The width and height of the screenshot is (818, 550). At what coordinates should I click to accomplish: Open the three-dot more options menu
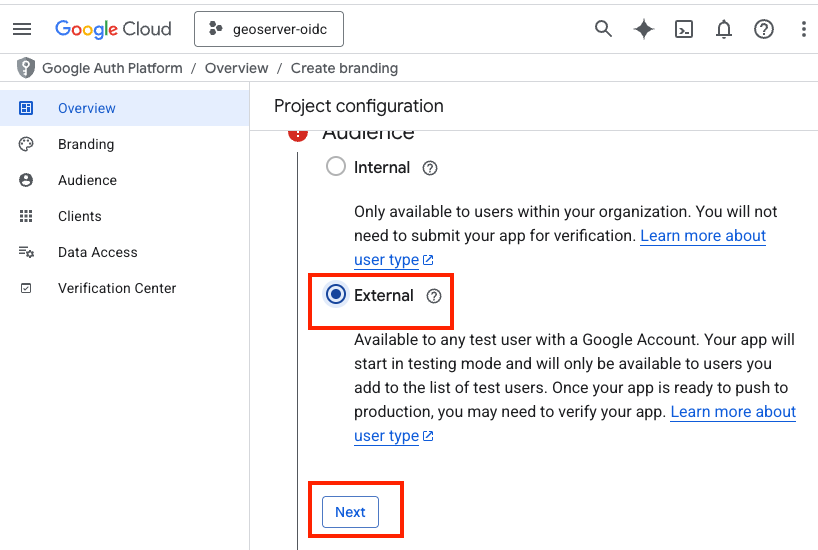coord(803,29)
